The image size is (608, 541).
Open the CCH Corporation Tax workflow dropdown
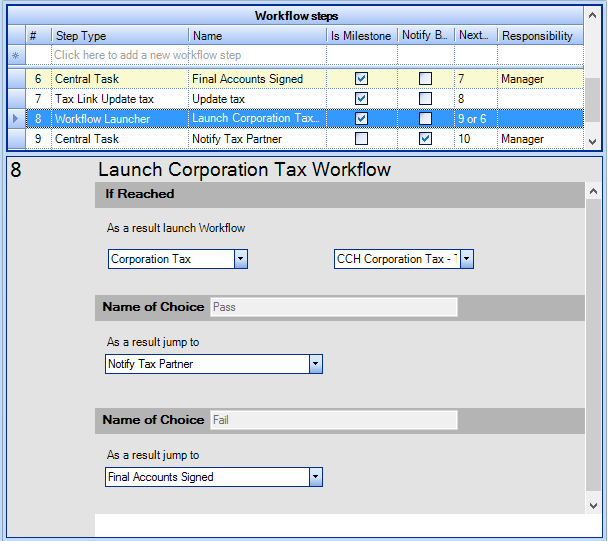click(466, 259)
